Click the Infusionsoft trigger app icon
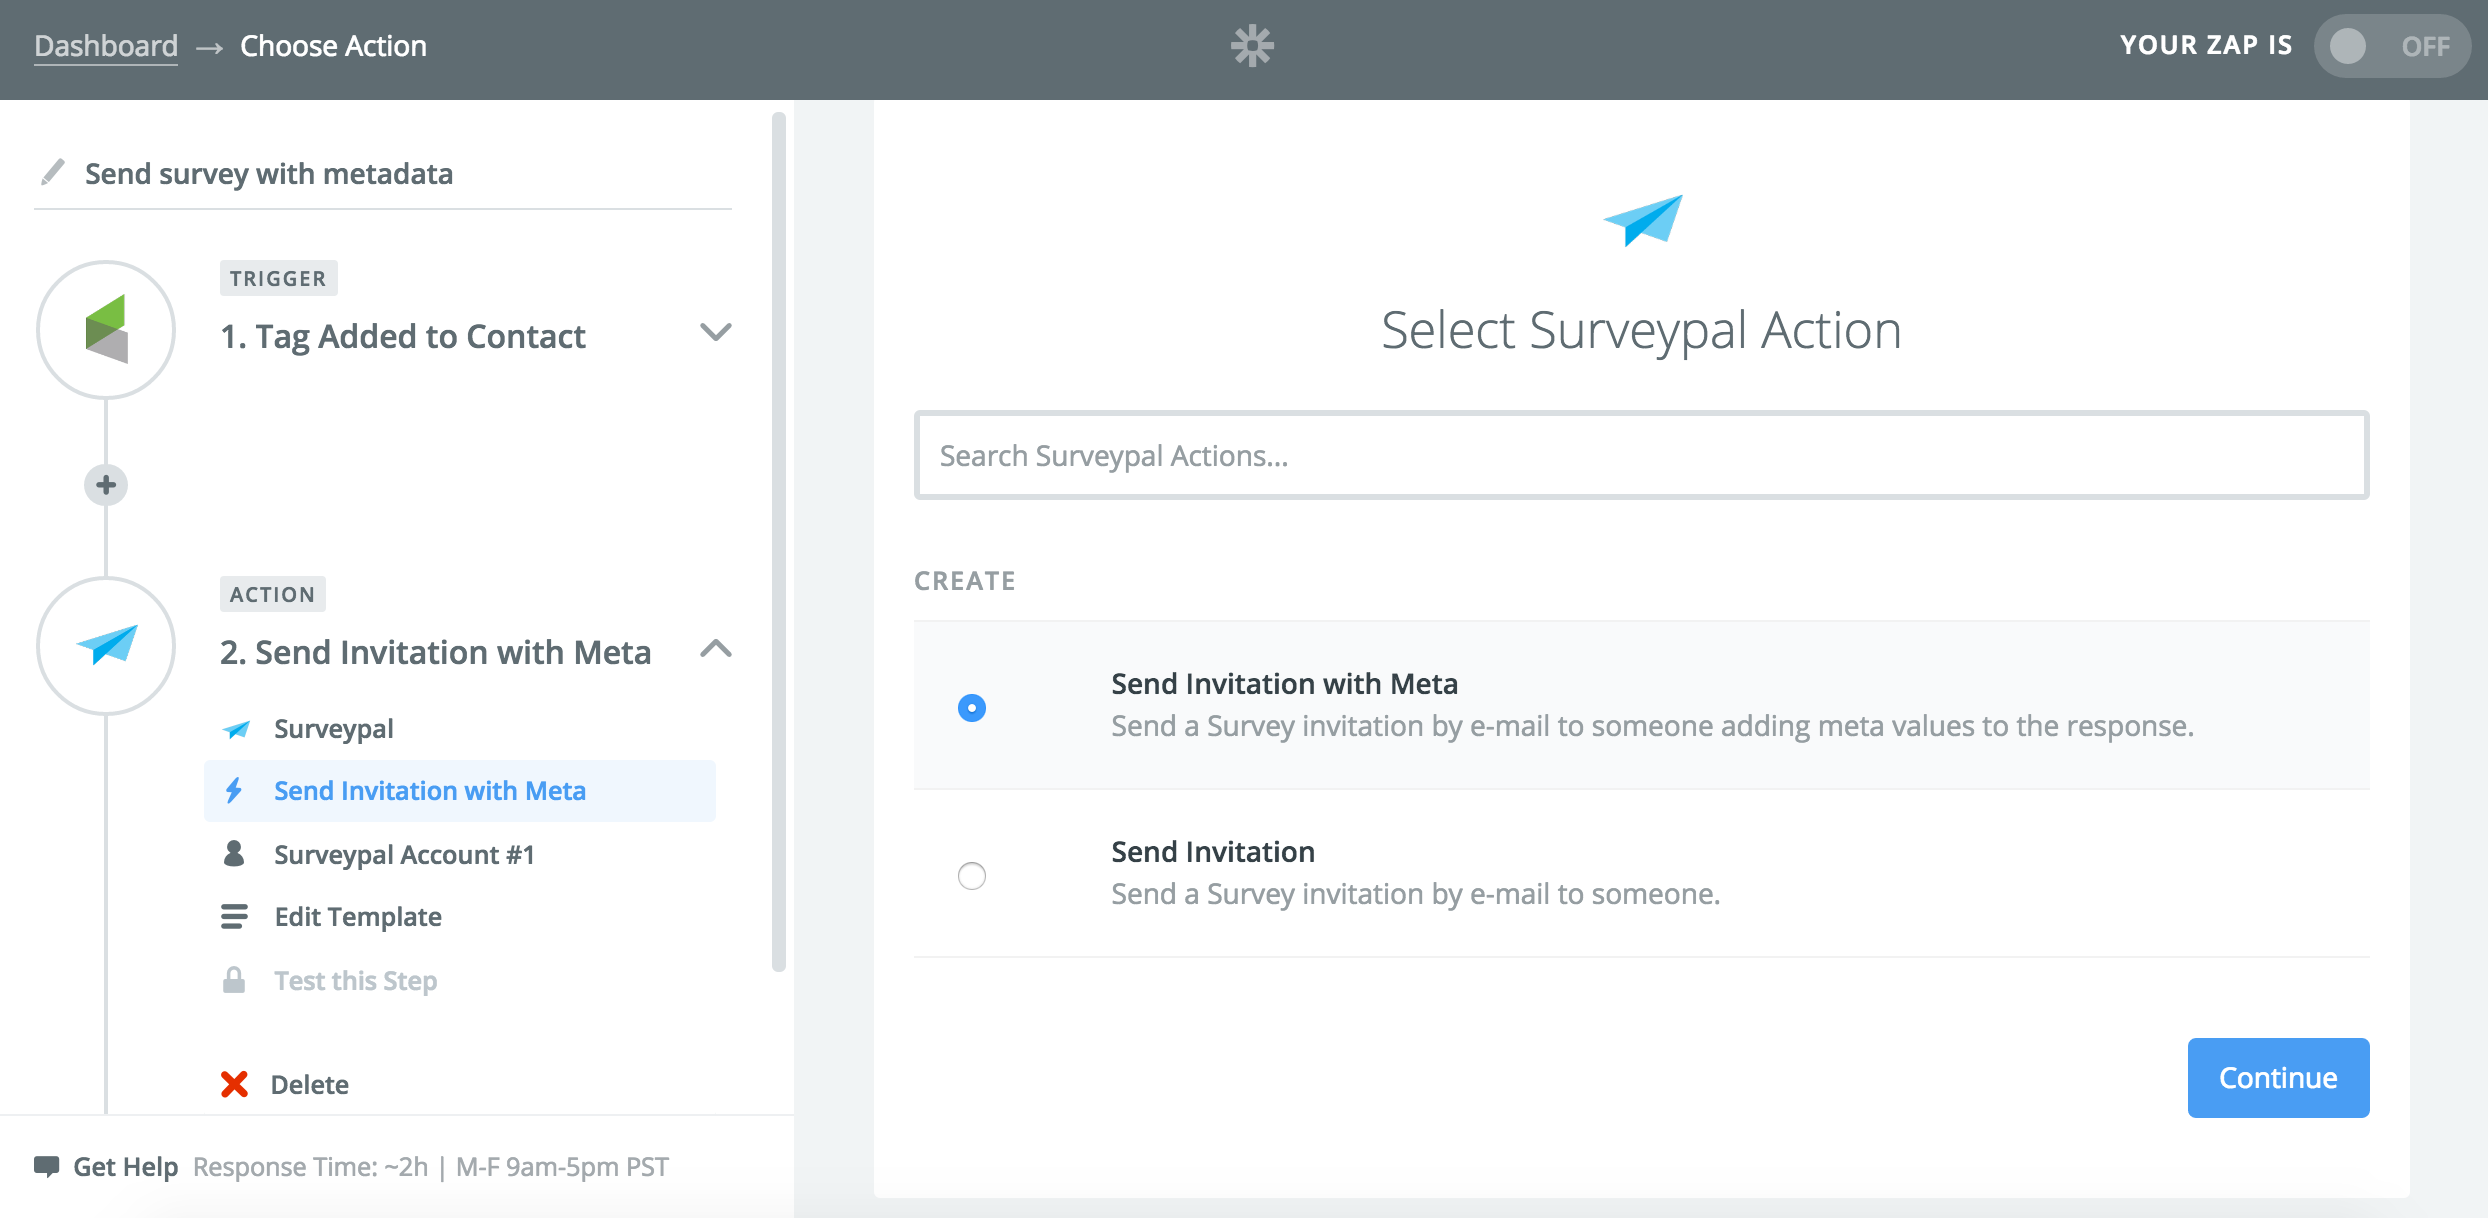 pyautogui.click(x=107, y=330)
